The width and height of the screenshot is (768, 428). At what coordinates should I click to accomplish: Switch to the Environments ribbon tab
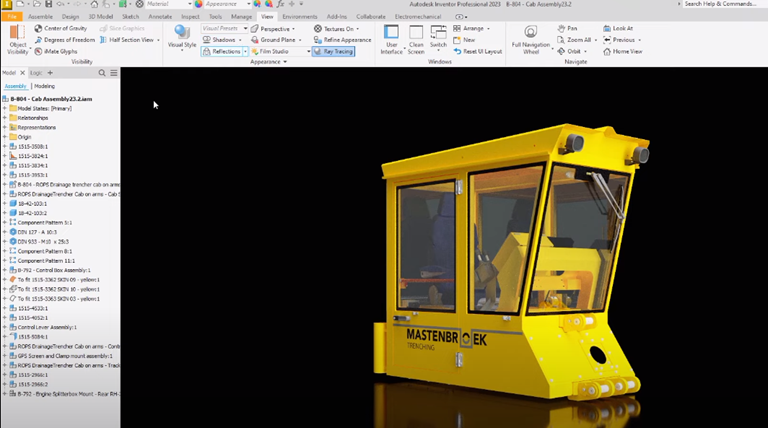click(x=300, y=17)
